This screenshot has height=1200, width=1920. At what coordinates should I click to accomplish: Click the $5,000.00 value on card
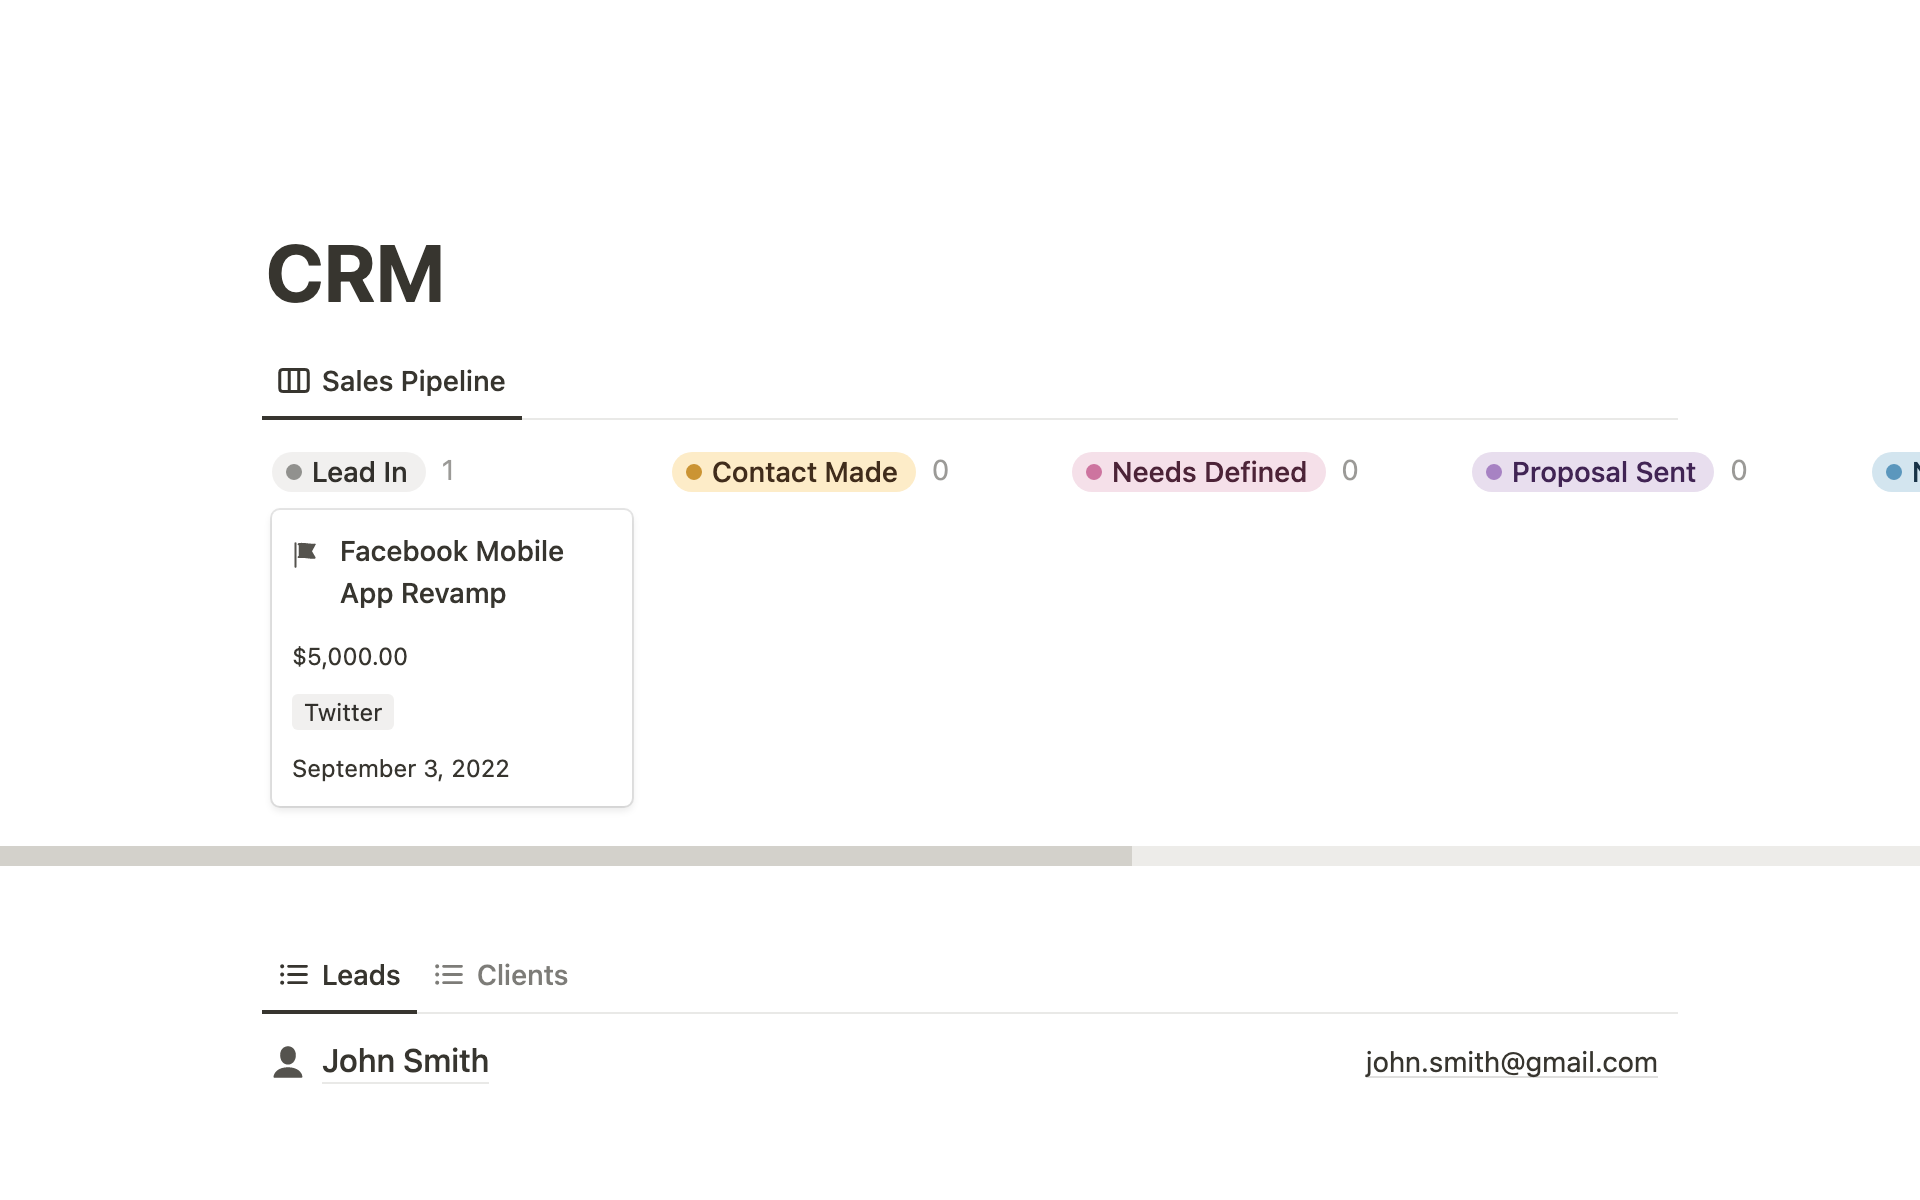point(350,657)
